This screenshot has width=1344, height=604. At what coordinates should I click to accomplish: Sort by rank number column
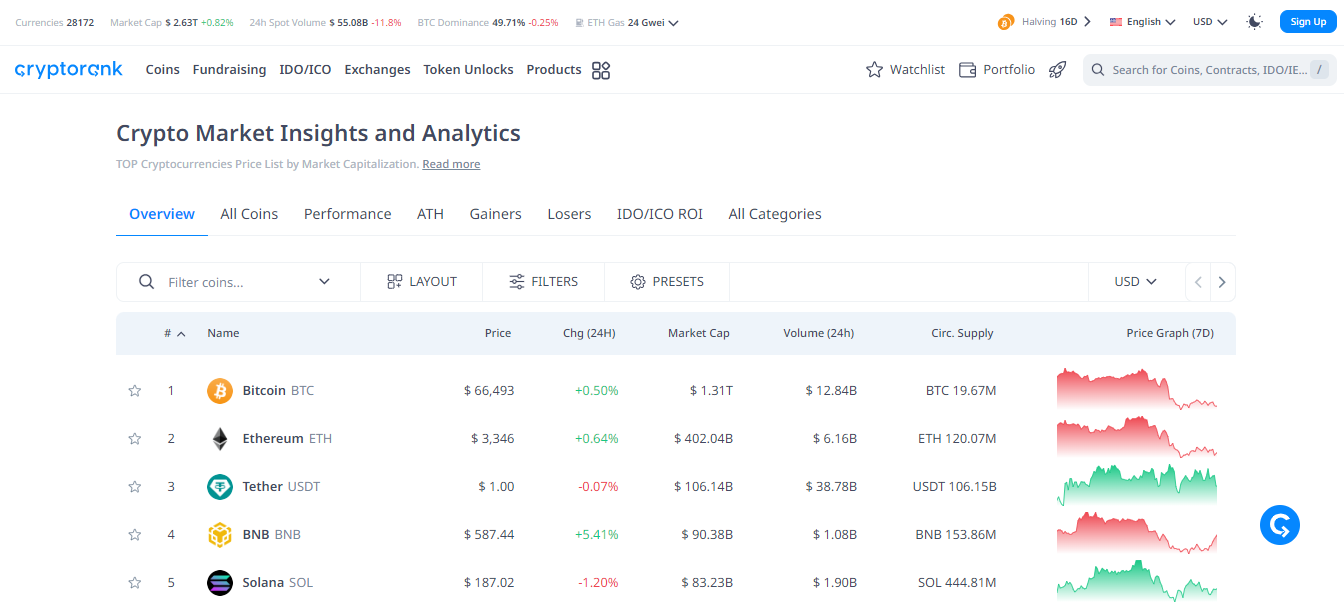tap(174, 333)
